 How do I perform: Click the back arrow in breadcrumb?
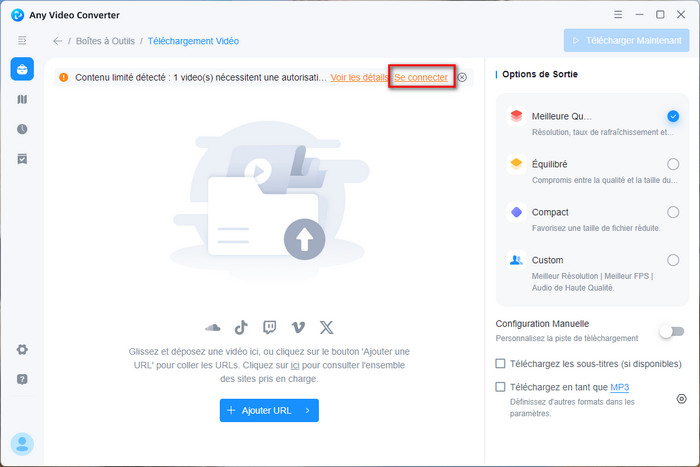click(x=57, y=41)
